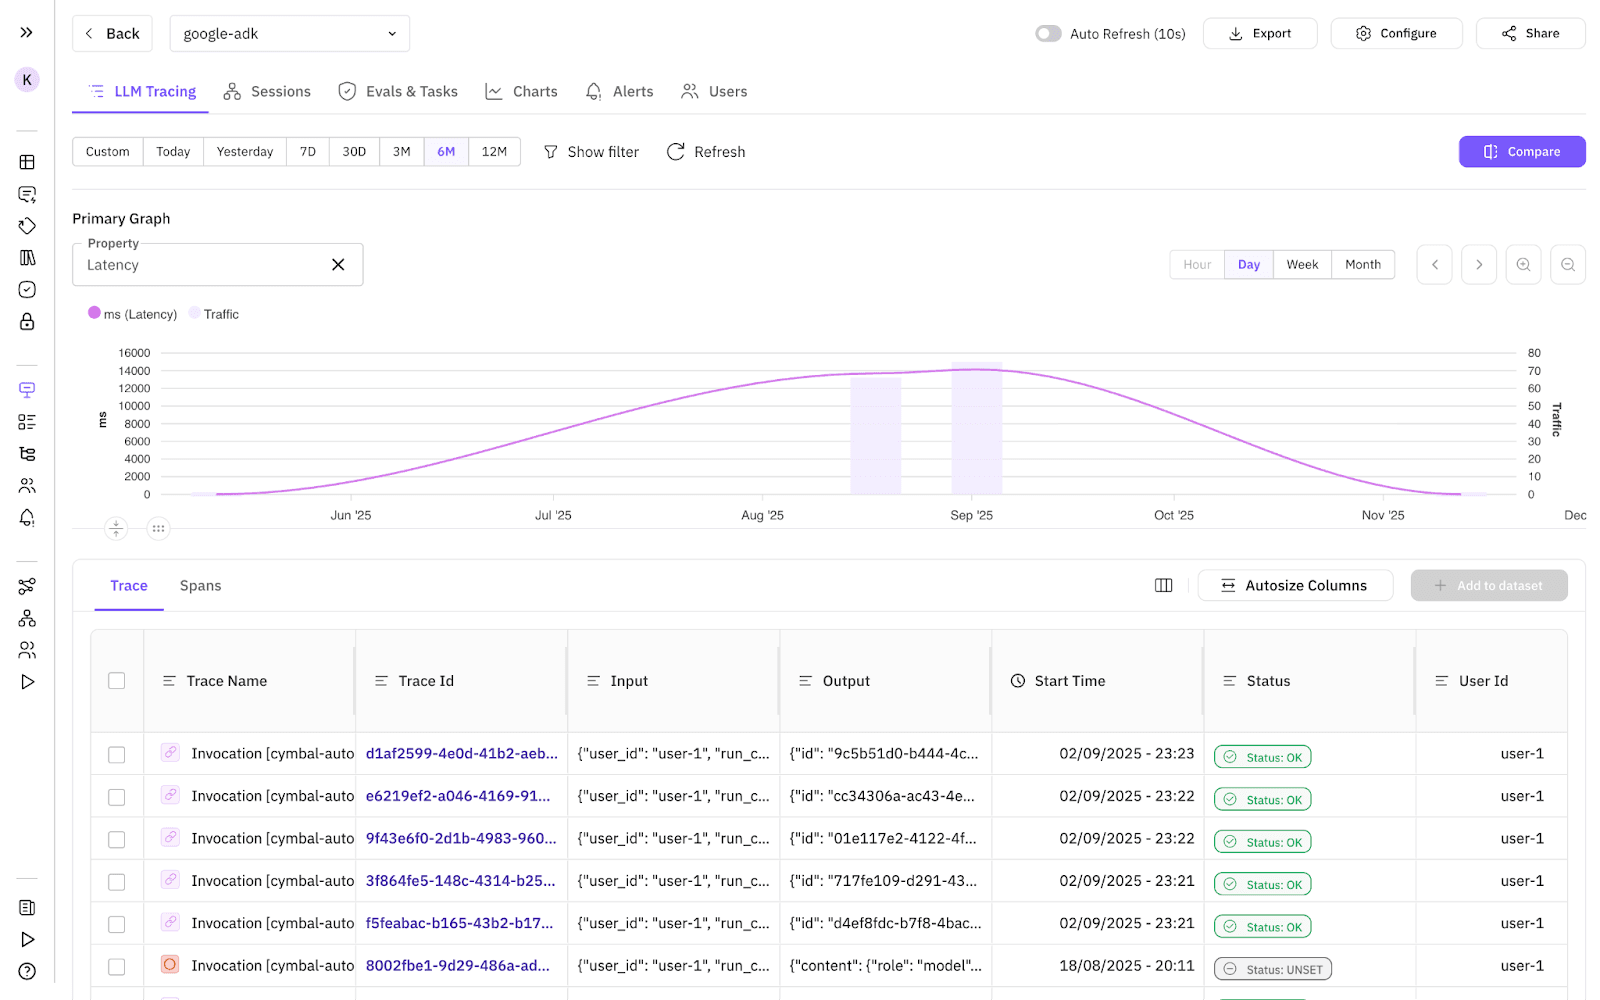1600x1000 pixels.
Task: Open the org-chart cubes icon in sidebar
Action: 27,618
